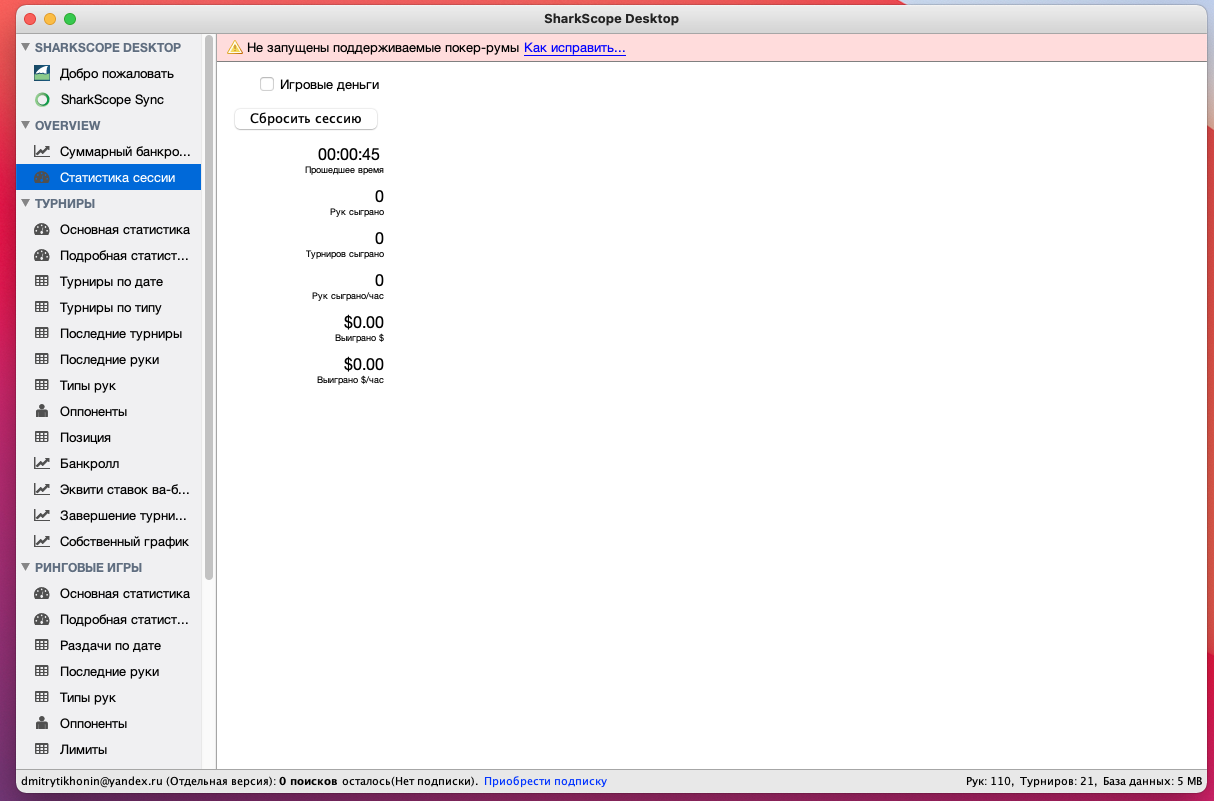Viewport: 1214px width, 801px height.
Task: Enable the Игровые деньги checkbox
Action: (x=267, y=85)
